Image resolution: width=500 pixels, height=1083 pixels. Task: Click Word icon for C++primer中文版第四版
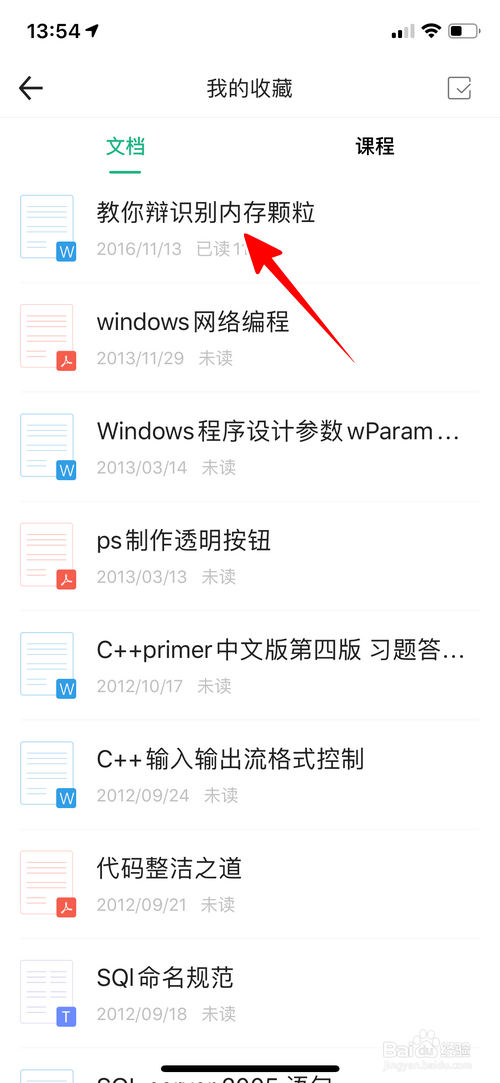pyautogui.click(x=48, y=664)
